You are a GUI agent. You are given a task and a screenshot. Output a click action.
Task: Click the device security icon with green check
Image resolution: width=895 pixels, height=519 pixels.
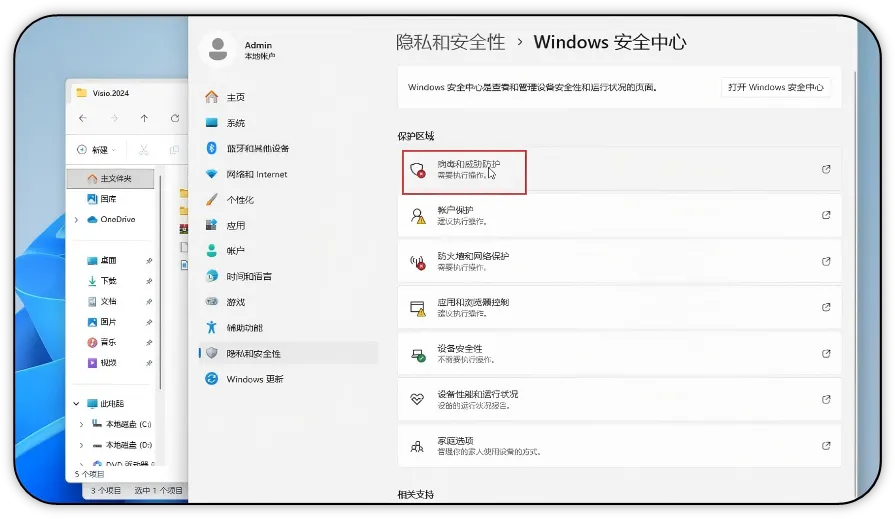click(418, 355)
